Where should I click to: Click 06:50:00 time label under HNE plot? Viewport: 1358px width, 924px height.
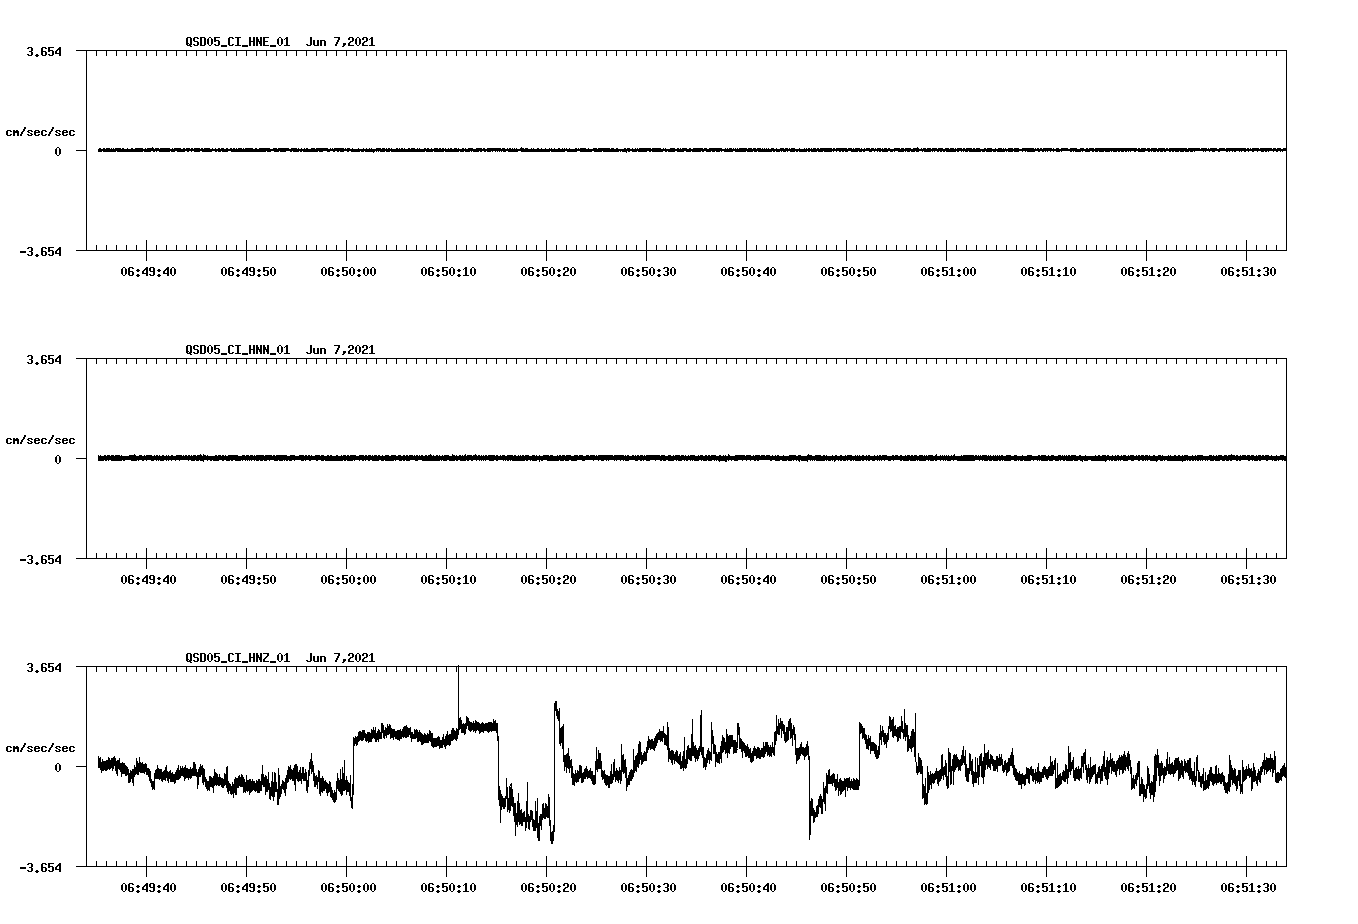click(x=348, y=272)
